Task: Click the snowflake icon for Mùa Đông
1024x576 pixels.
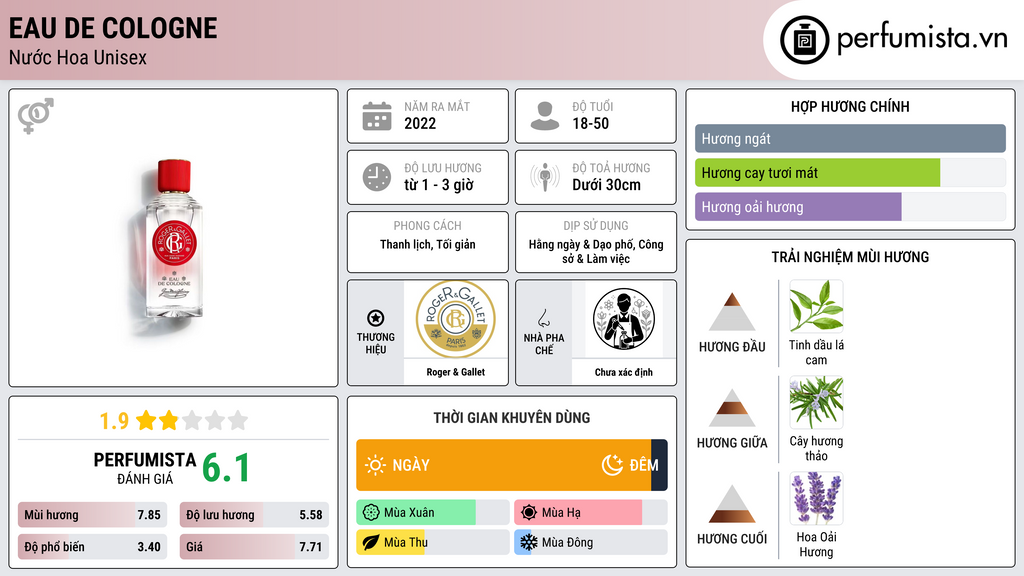Action: [529, 542]
